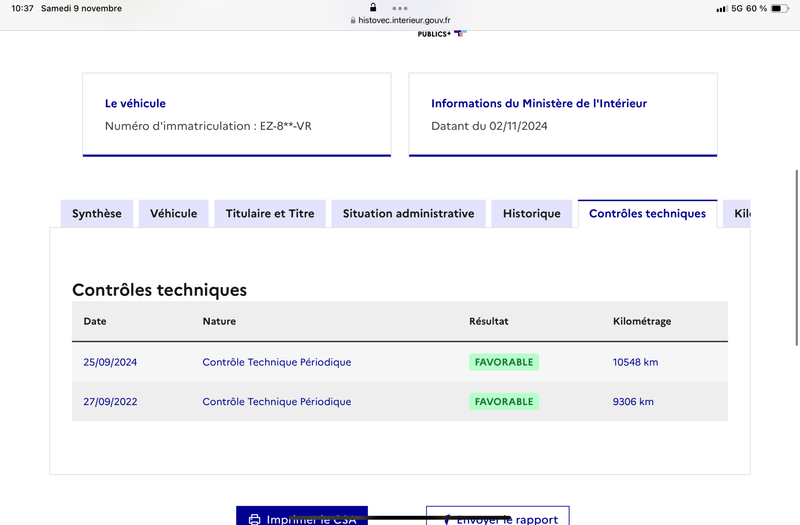The height and width of the screenshot is (525, 800).
Task: Switch to the Véhicule tab
Action: pos(173,213)
